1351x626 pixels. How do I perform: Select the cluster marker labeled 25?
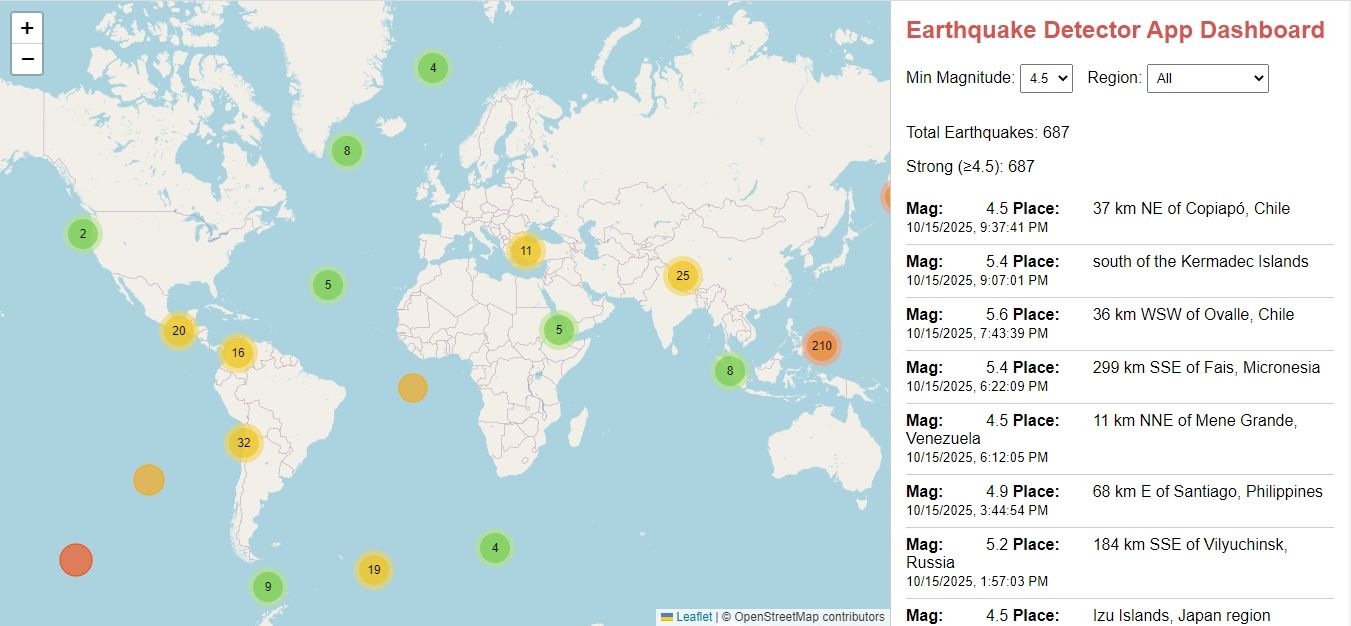pos(682,276)
